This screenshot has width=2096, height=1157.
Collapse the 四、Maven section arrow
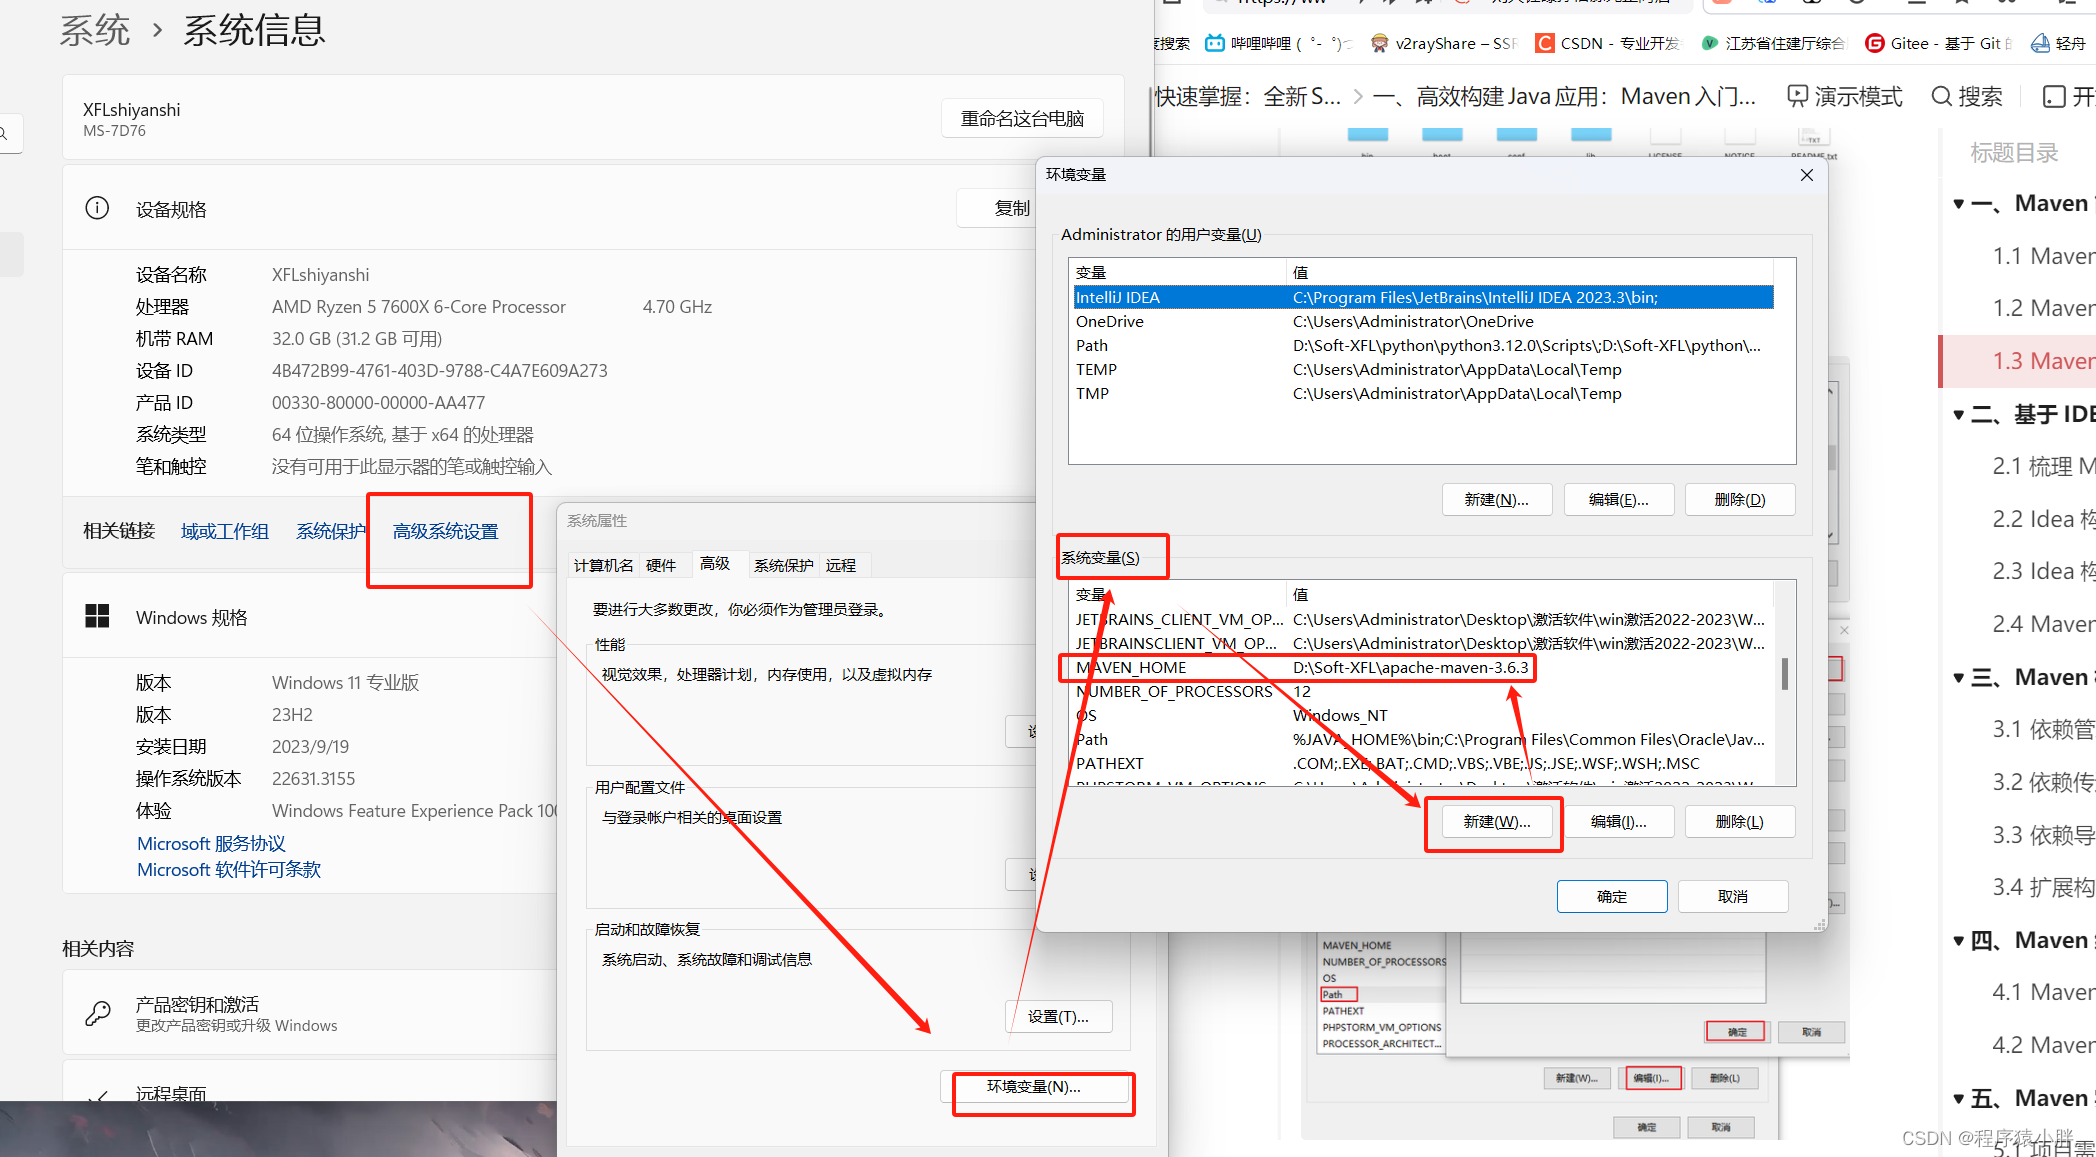(x=1959, y=941)
